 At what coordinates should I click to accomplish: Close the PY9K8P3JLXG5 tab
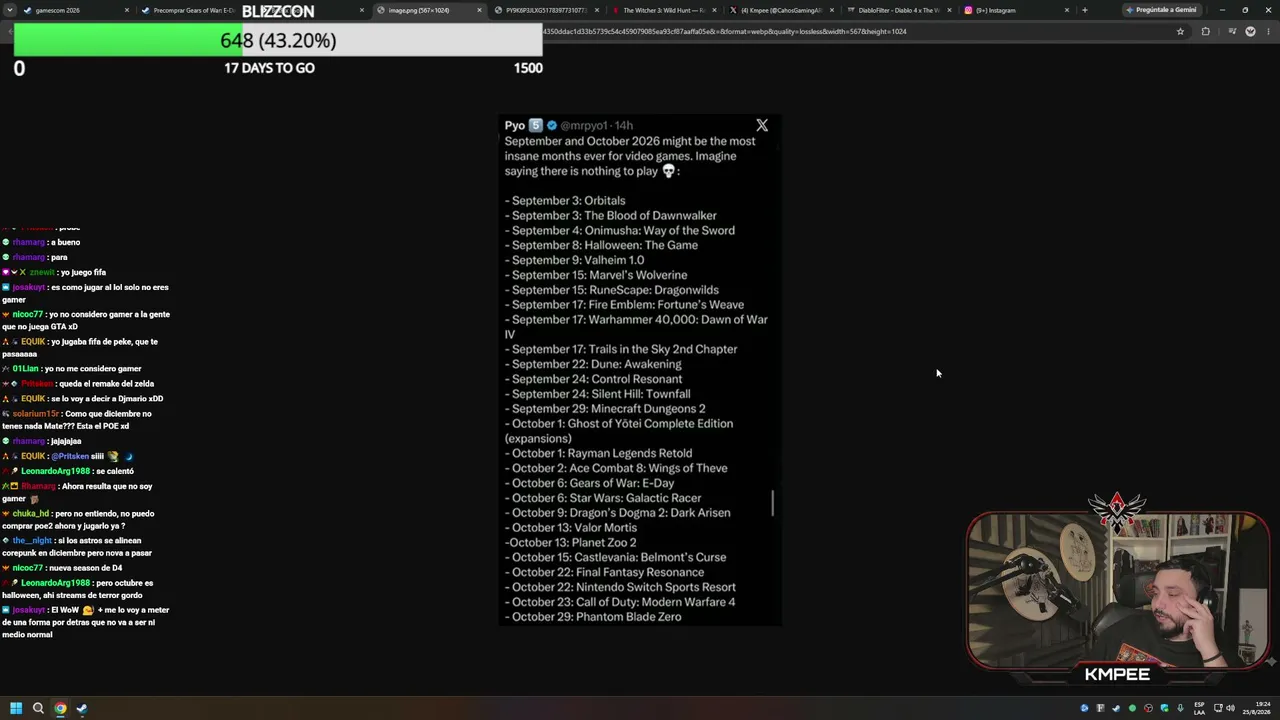[x=597, y=10]
